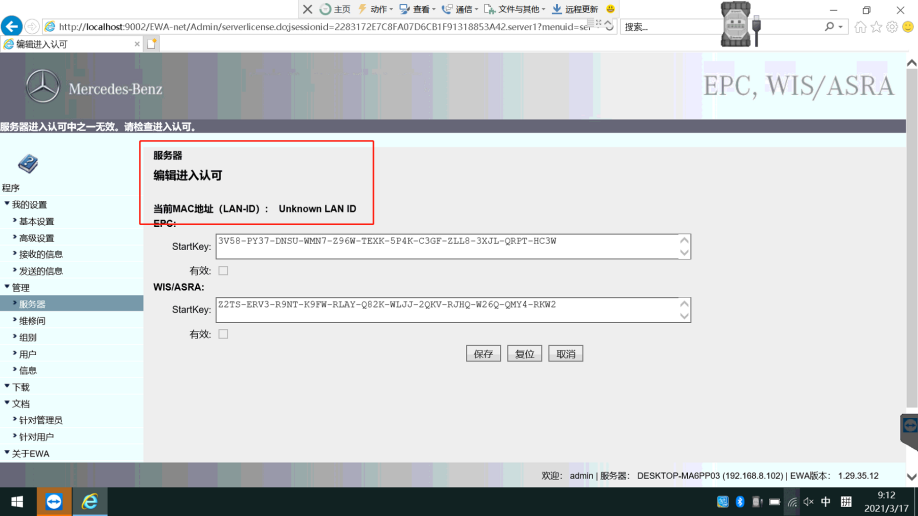Open 信息 in sidebar
This screenshot has height=516, width=918.
point(28,370)
